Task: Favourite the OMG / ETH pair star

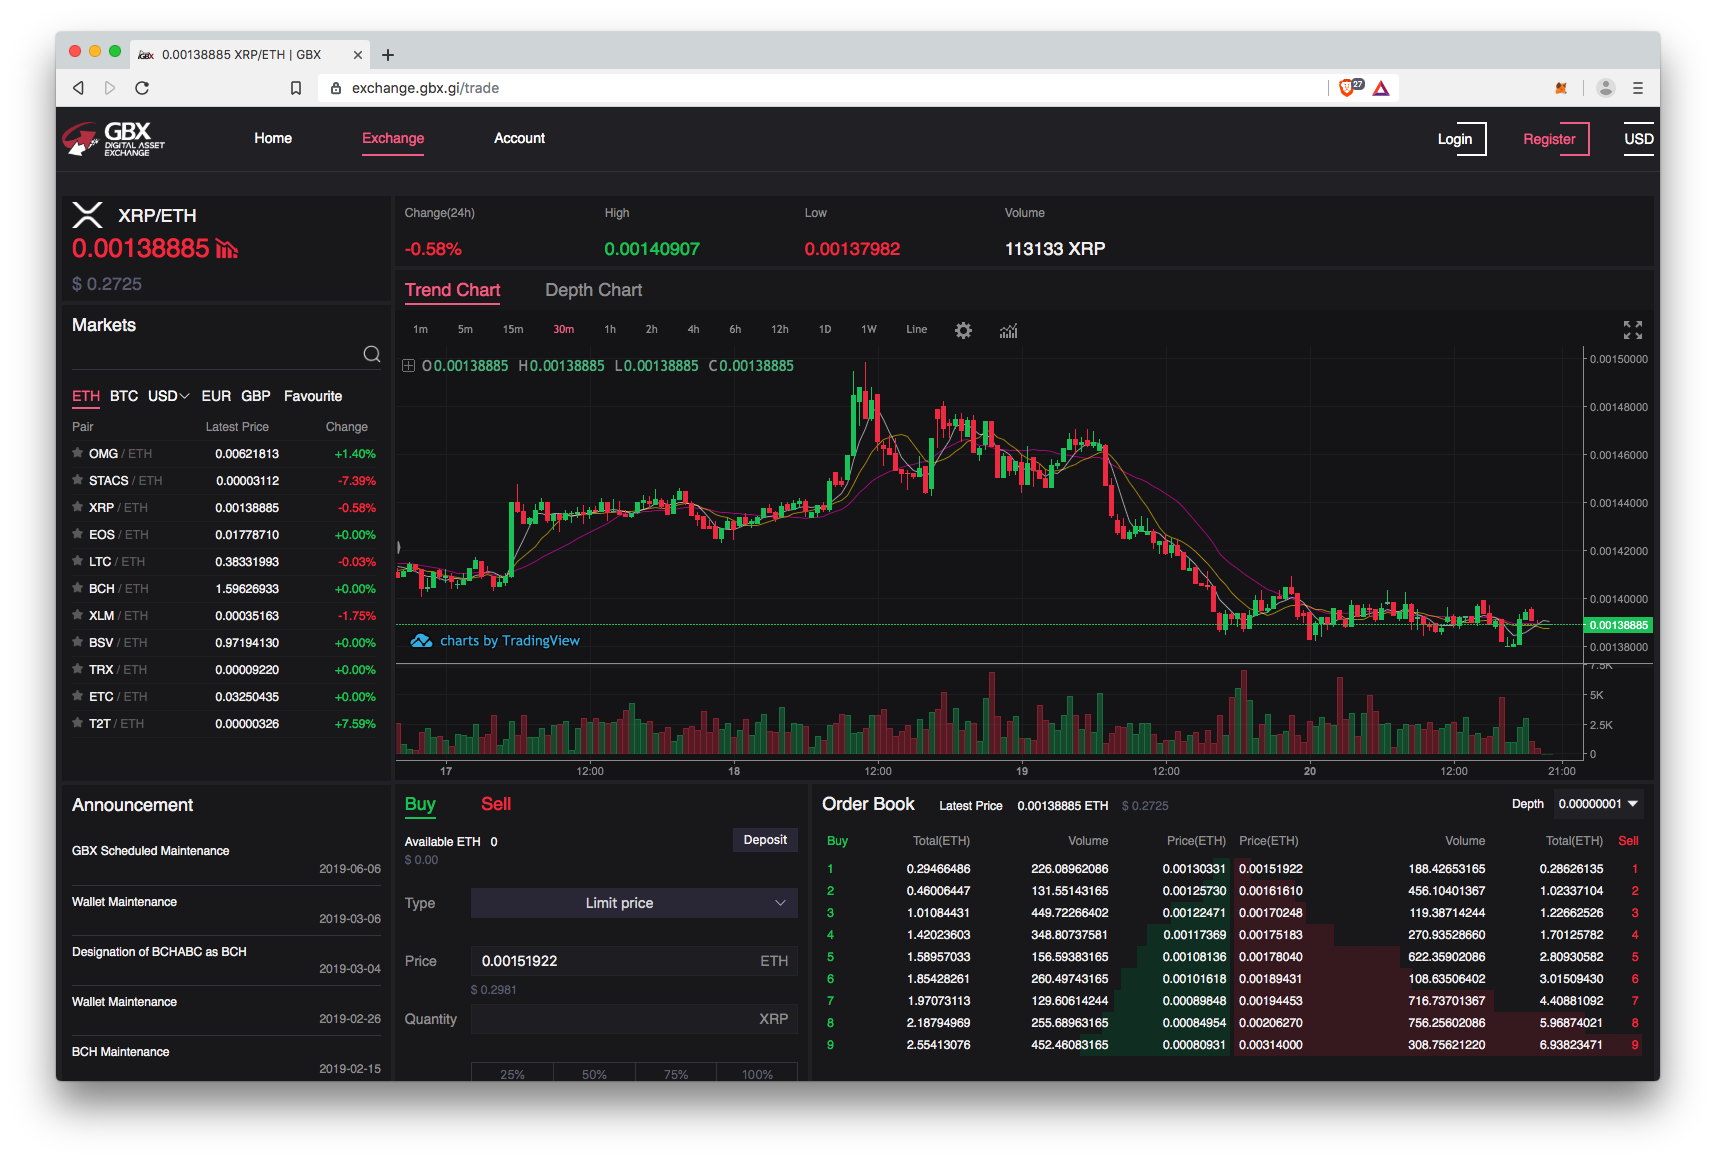Action: [77, 453]
